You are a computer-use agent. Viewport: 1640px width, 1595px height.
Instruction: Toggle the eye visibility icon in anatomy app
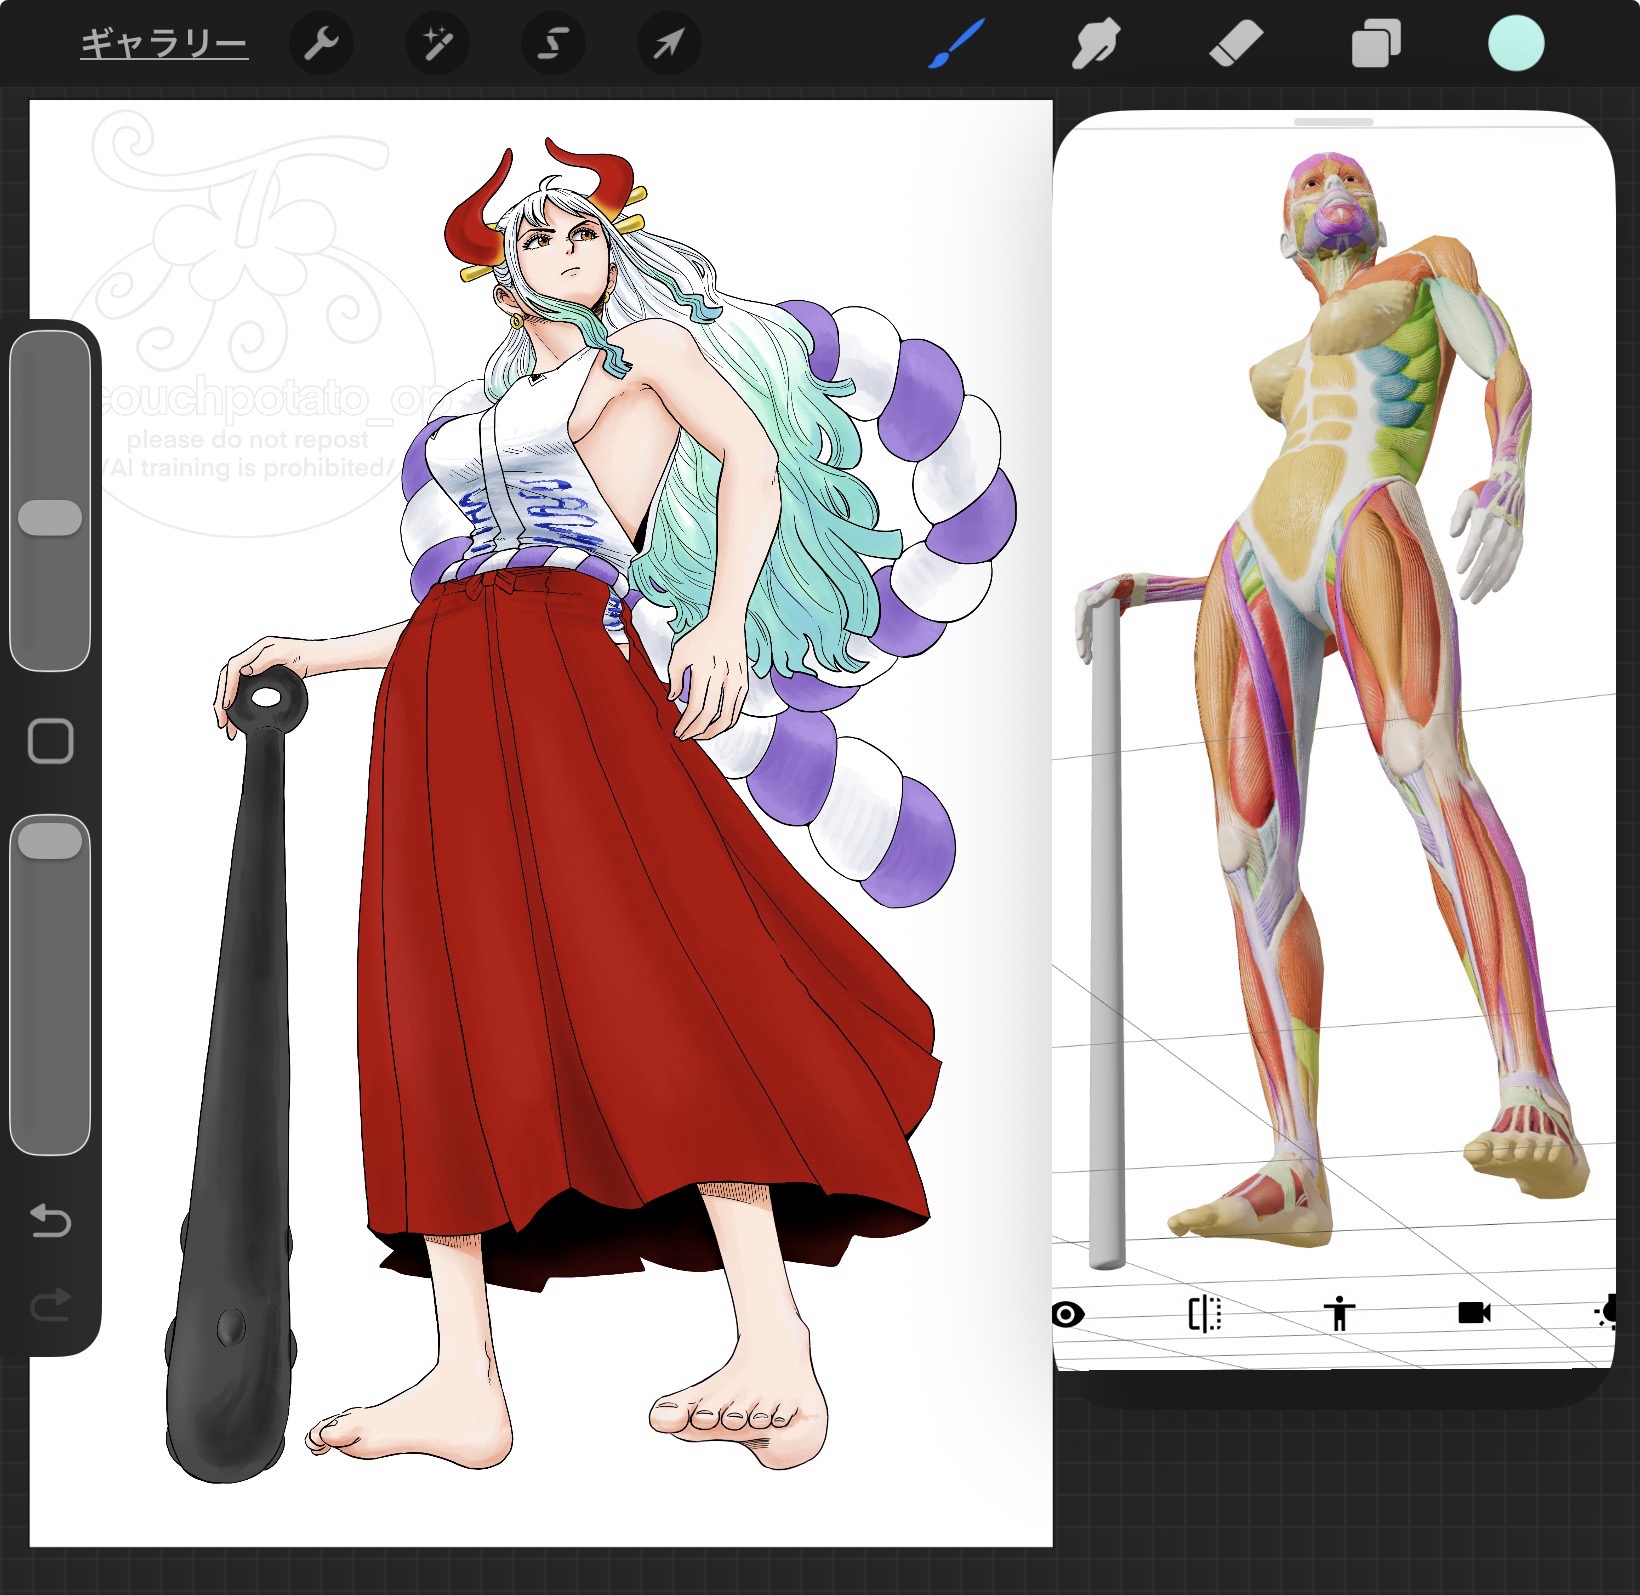click(x=1067, y=1314)
